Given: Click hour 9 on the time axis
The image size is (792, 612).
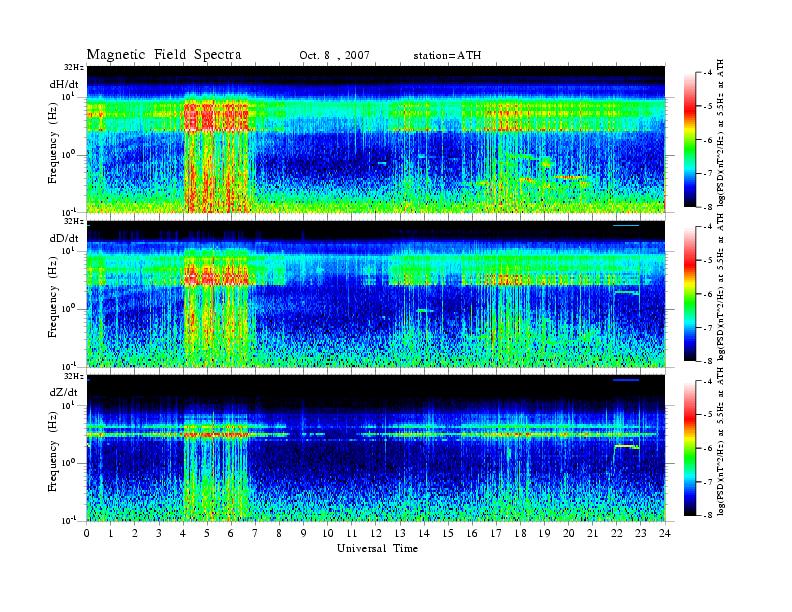Looking at the screenshot, I should point(304,534).
